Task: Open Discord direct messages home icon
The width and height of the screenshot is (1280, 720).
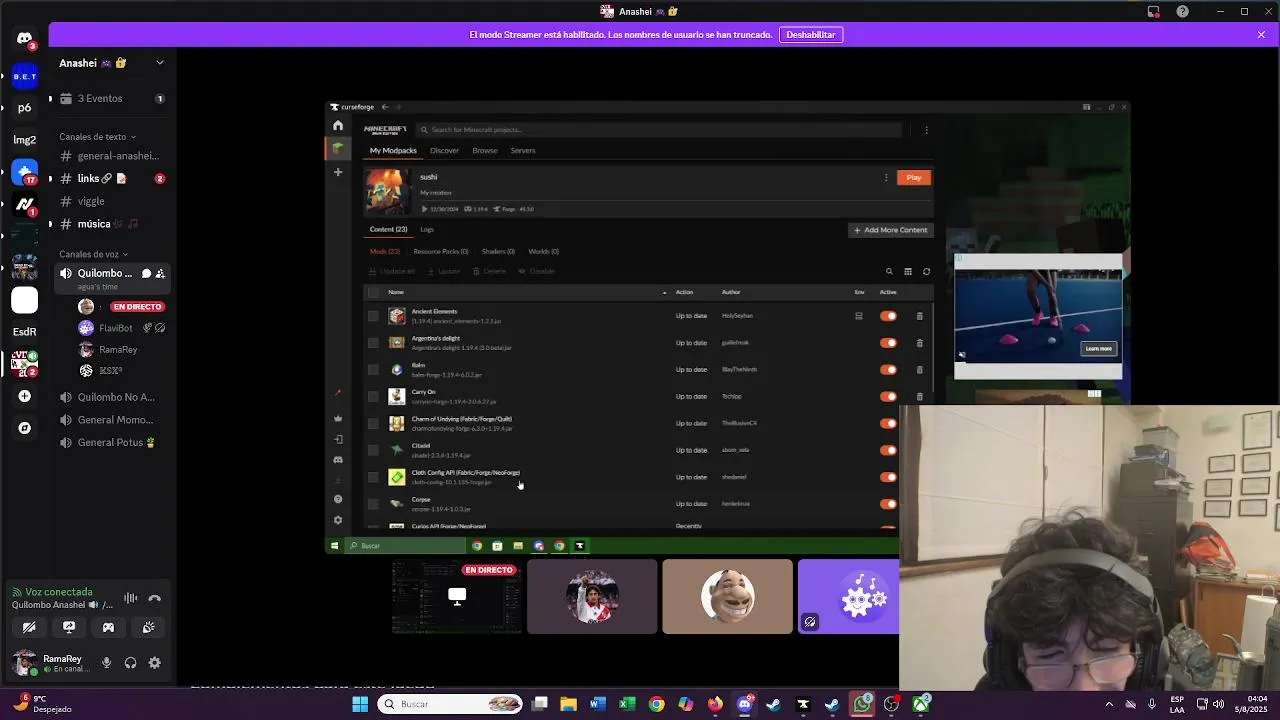Action: click(24, 39)
